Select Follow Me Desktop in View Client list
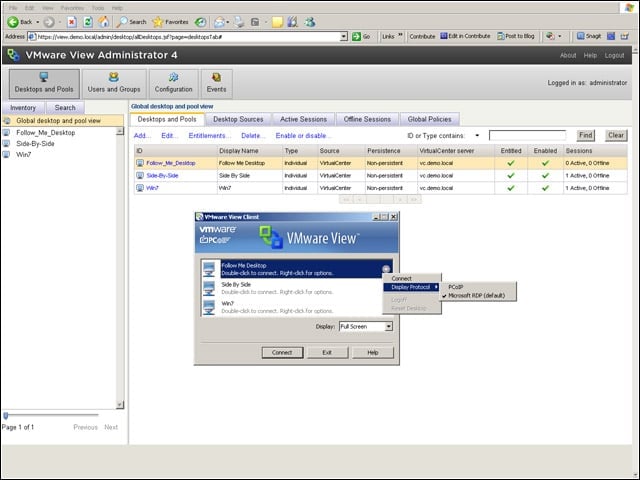The height and width of the screenshot is (480, 640). [297, 269]
